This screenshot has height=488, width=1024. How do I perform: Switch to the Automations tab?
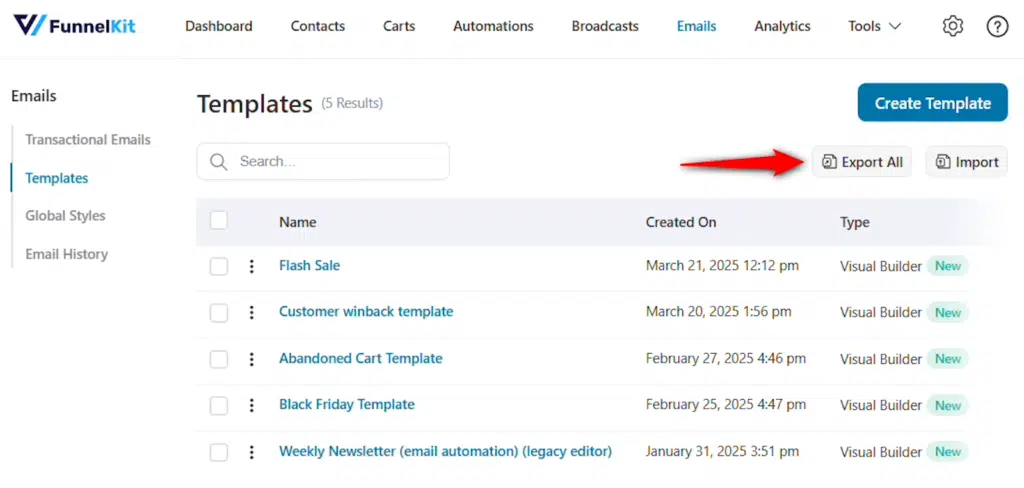pos(493,27)
